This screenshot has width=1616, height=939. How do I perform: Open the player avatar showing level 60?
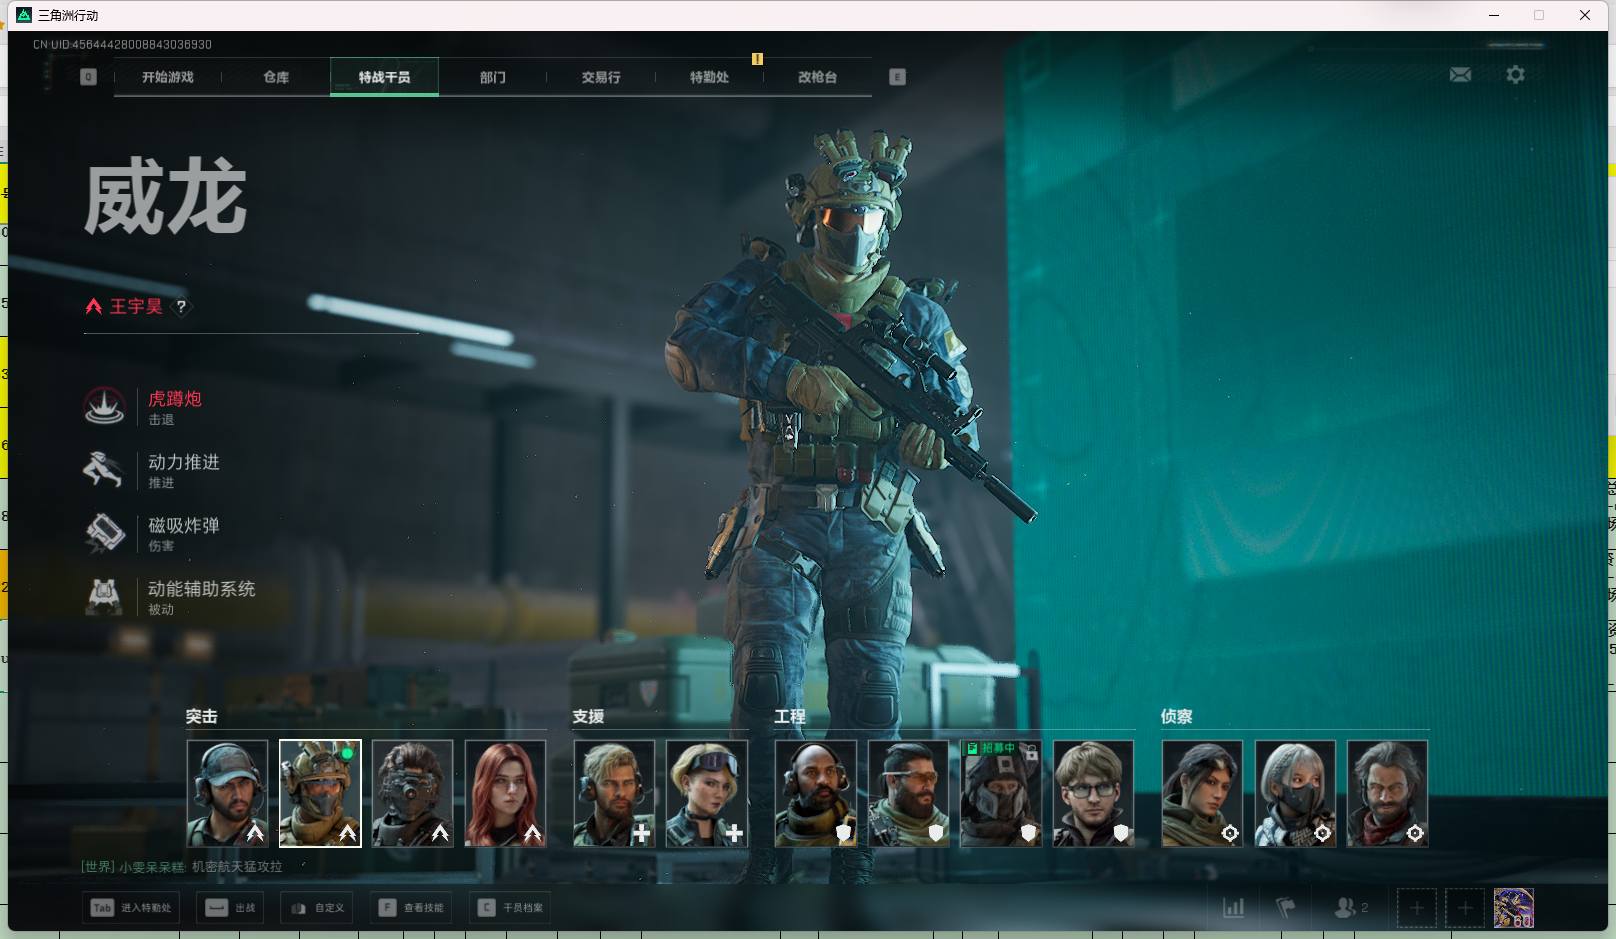click(x=1513, y=908)
